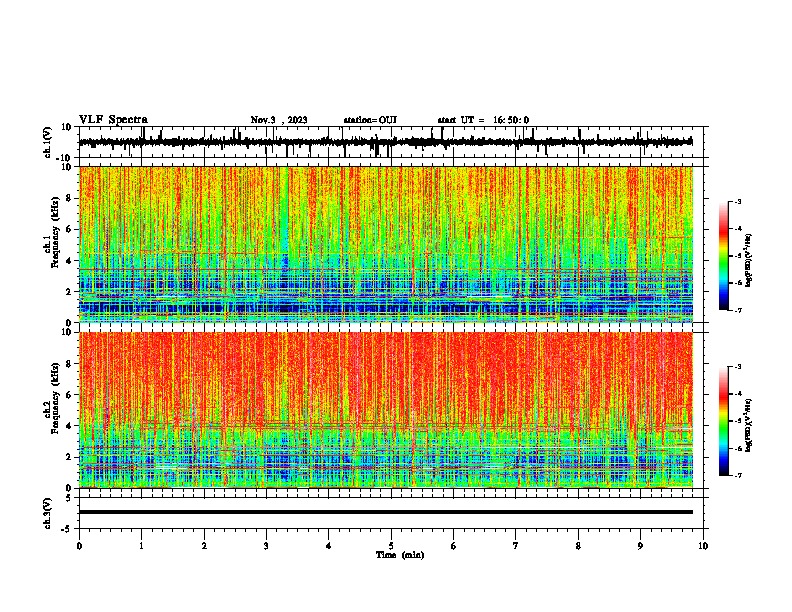792x612 pixels.
Task: Click time axis tick label "5"
Action: [x=391, y=546]
